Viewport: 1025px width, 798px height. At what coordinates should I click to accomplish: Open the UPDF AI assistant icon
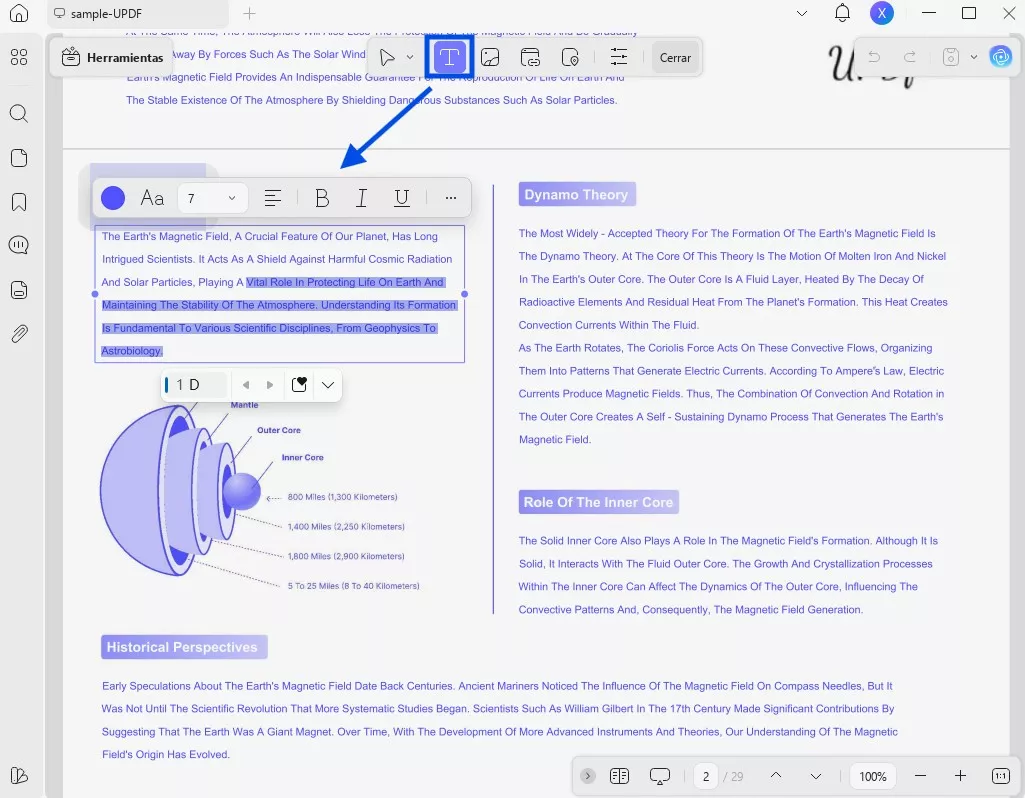1000,58
